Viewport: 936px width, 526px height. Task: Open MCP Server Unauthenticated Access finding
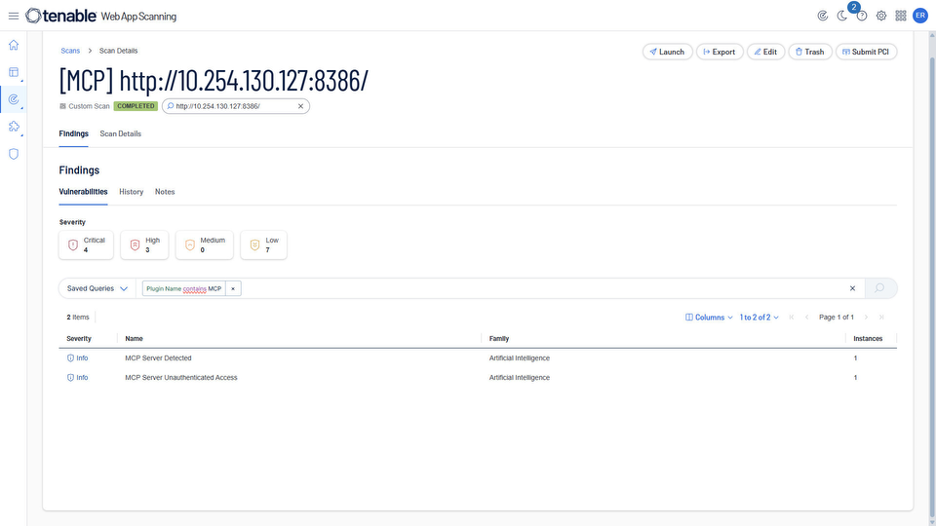181,377
